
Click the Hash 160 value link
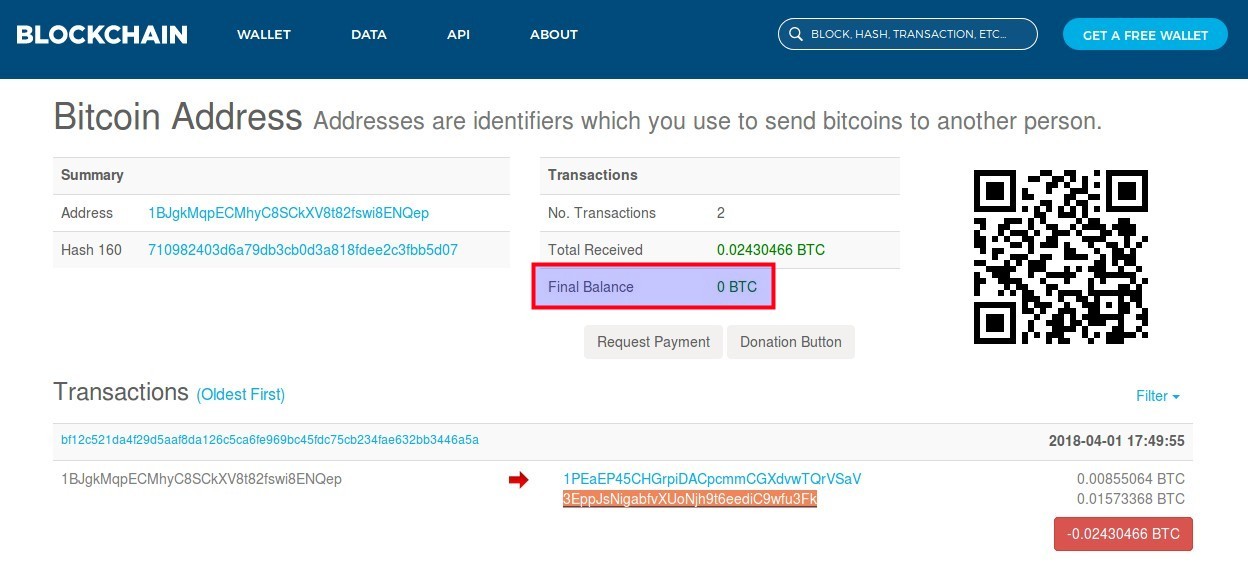pyautogui.click(x=303, y=250)
